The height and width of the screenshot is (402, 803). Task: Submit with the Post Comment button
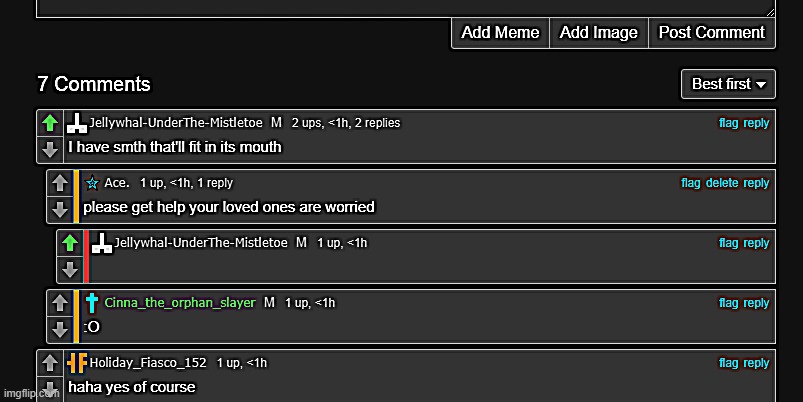pos(711,33)
